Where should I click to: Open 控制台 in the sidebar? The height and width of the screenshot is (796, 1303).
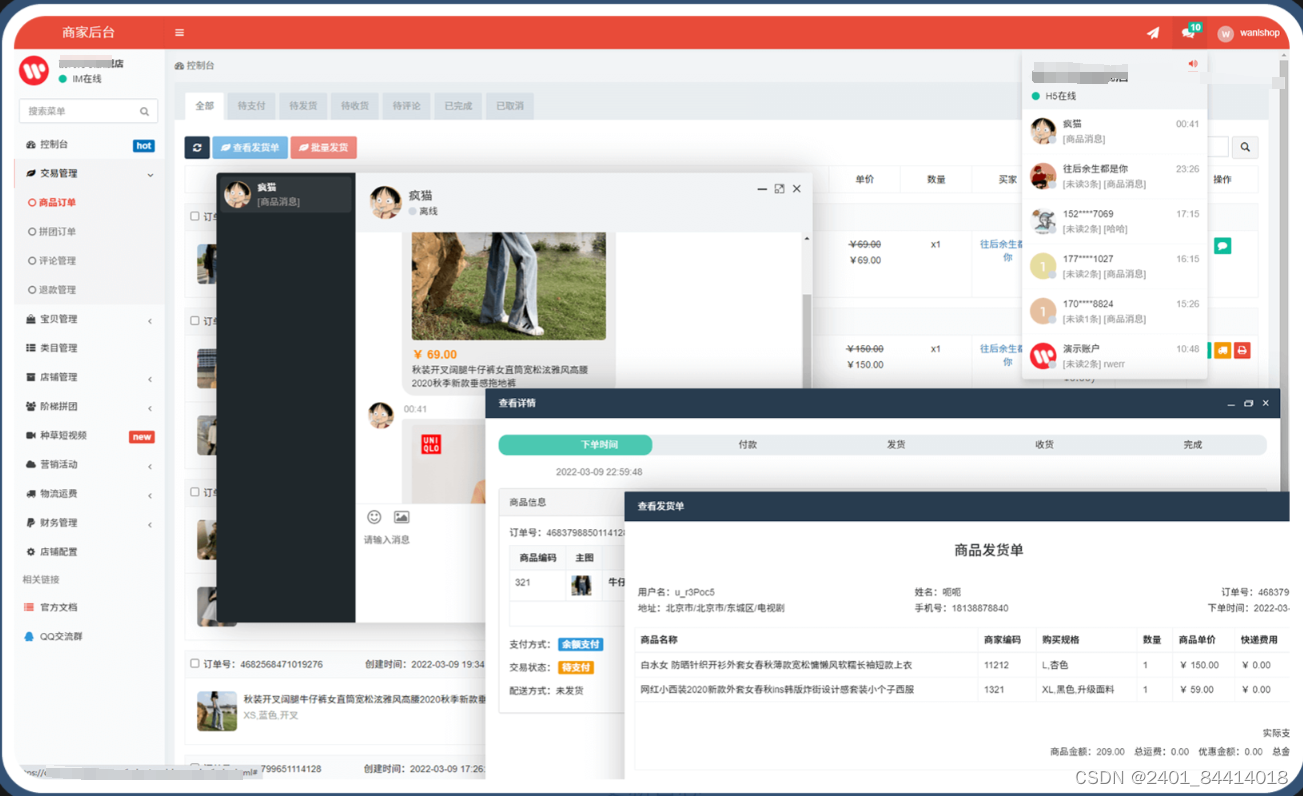(89, 145)
